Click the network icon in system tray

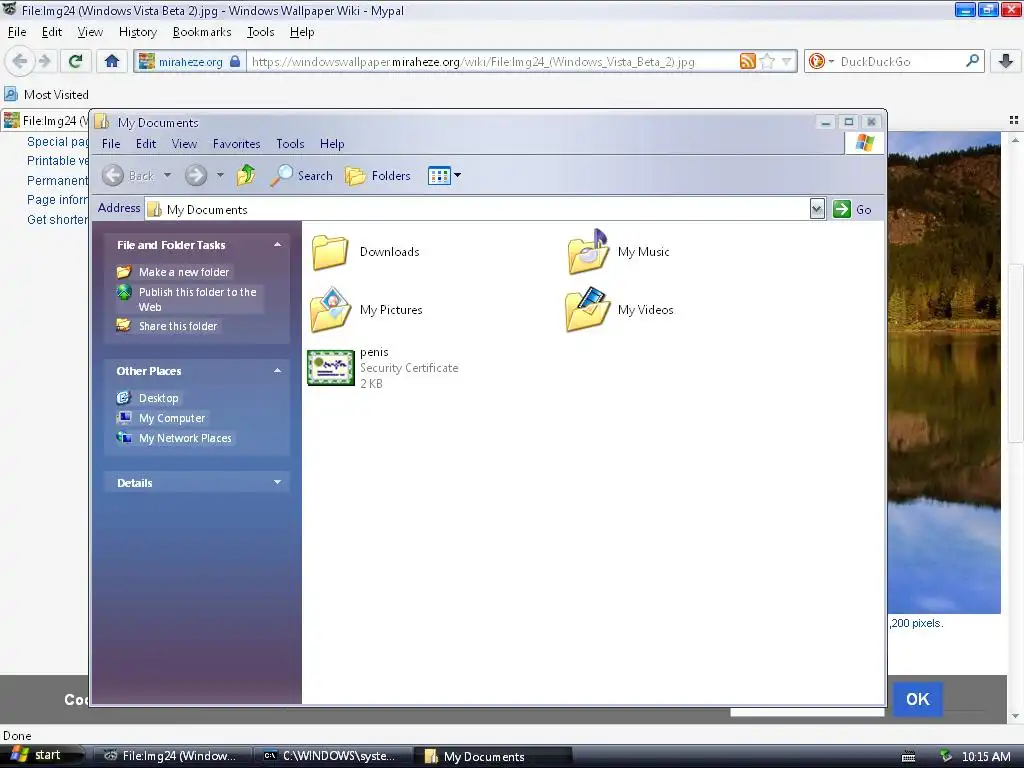[x=946, y=756]
